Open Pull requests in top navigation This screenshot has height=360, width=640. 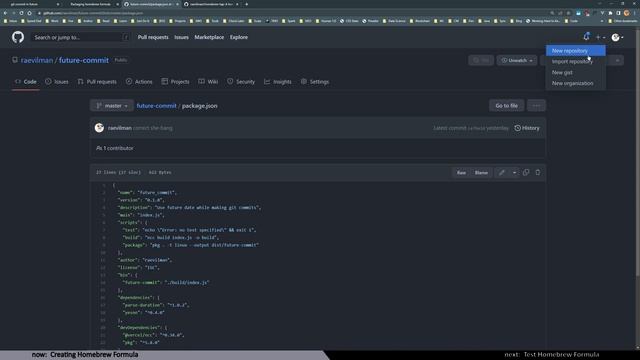pyautogui.click(x=153, y=37)
